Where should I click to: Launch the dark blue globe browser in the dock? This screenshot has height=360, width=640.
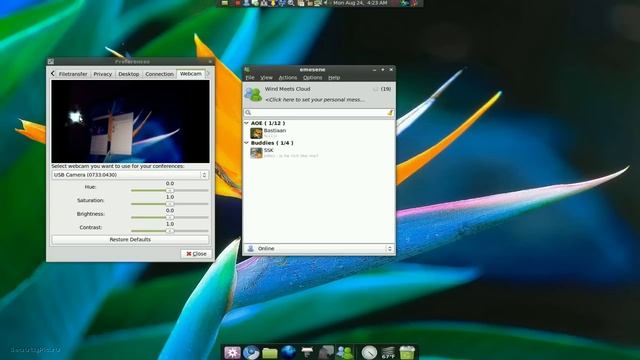tap(289, 352)
